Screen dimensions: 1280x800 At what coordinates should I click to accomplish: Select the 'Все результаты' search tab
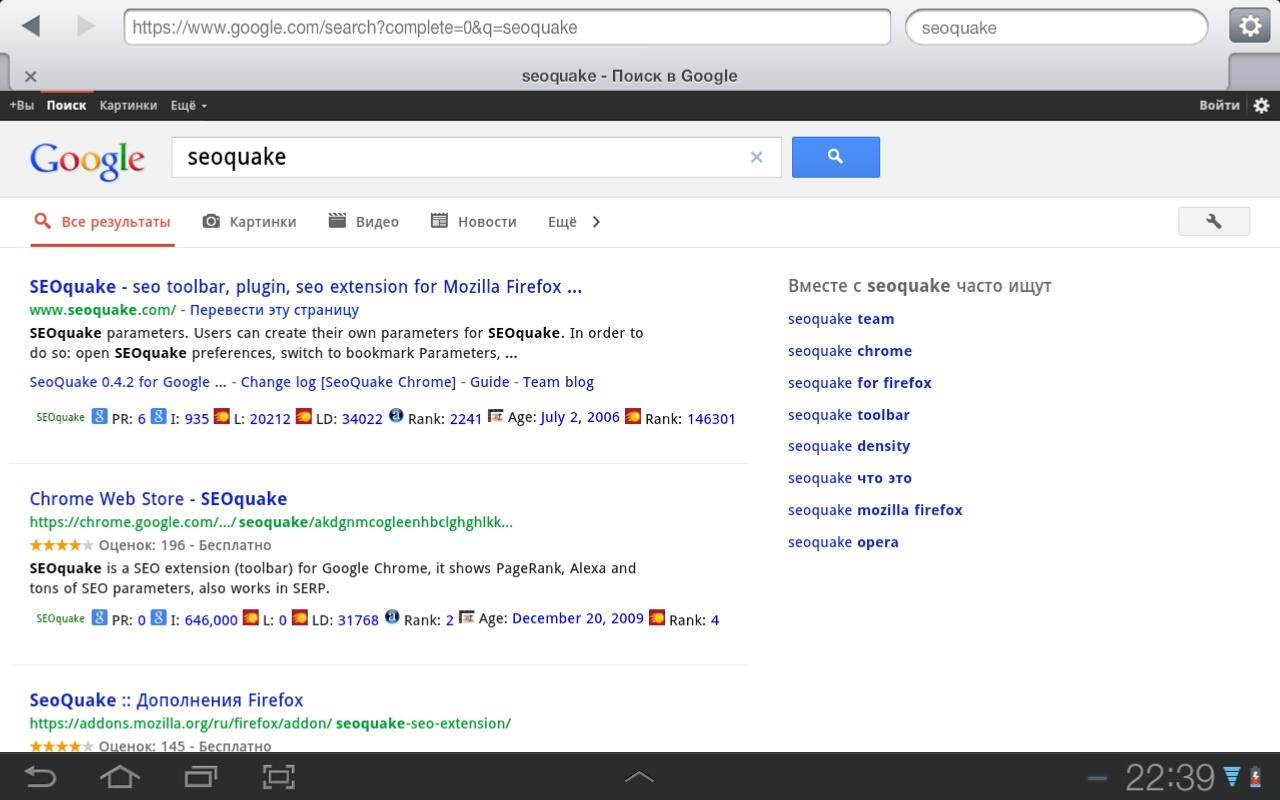click(102, 222)
